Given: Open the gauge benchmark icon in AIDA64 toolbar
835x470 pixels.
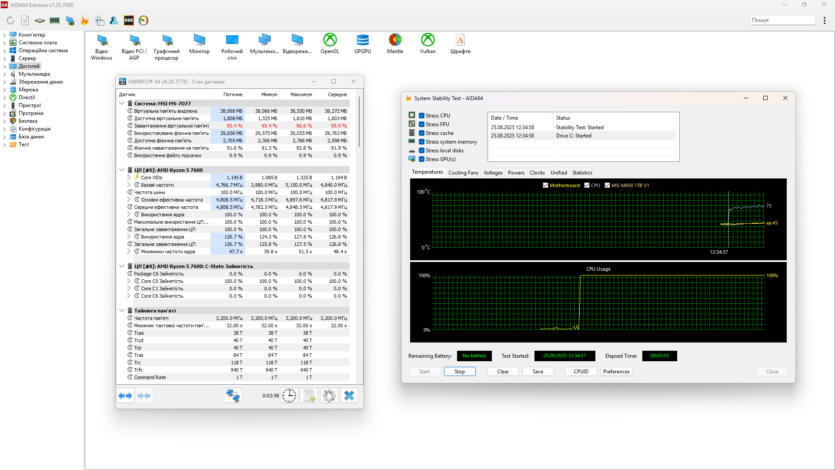Looking at the screenshot, I should click(x=143, y=21).
